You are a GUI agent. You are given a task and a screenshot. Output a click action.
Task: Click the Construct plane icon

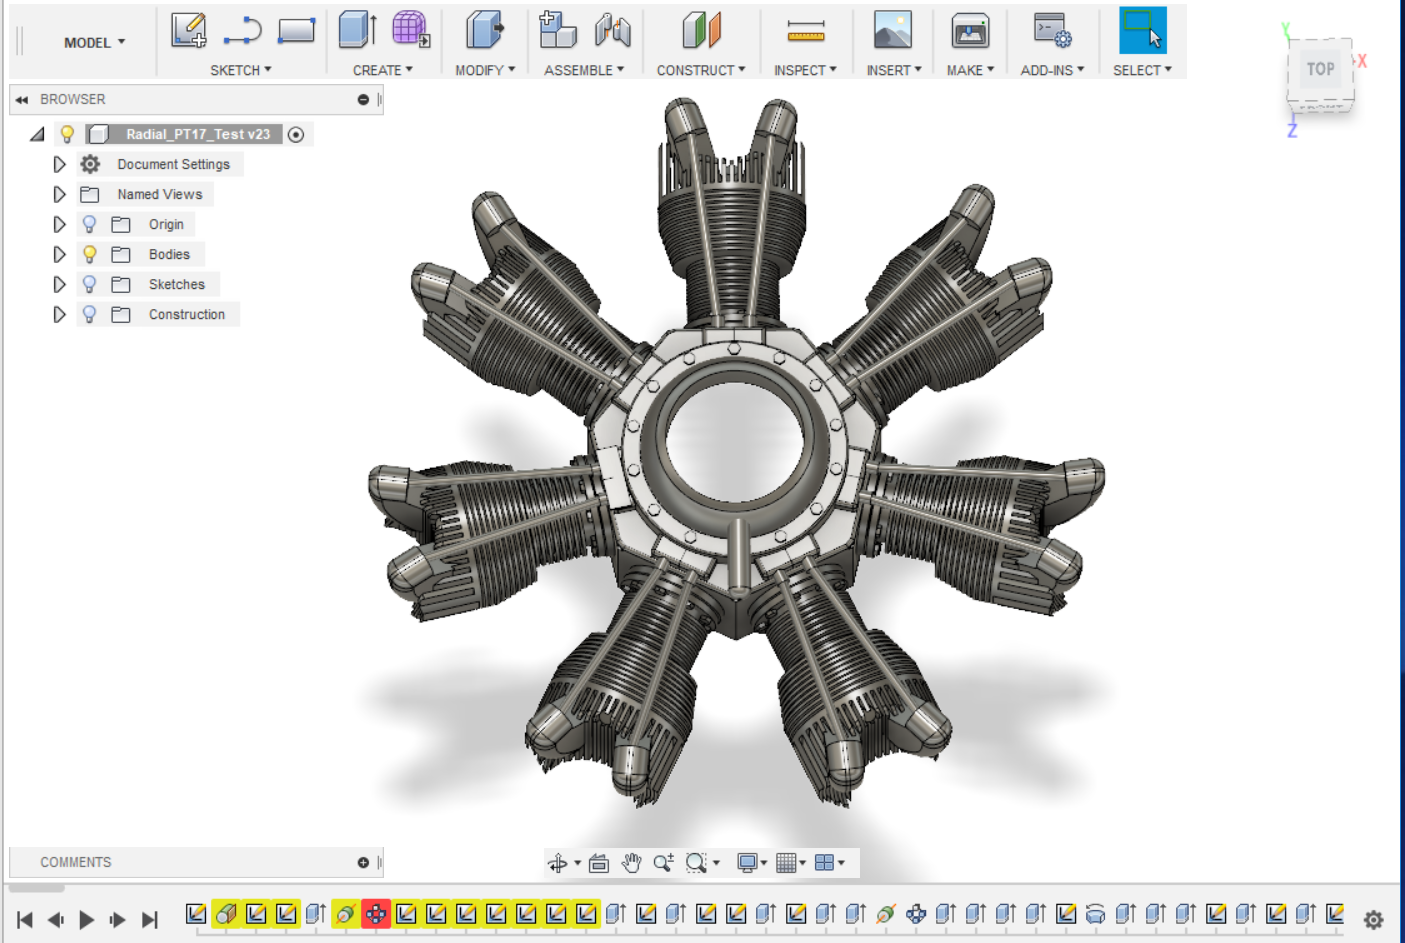(x=701, y=30)
